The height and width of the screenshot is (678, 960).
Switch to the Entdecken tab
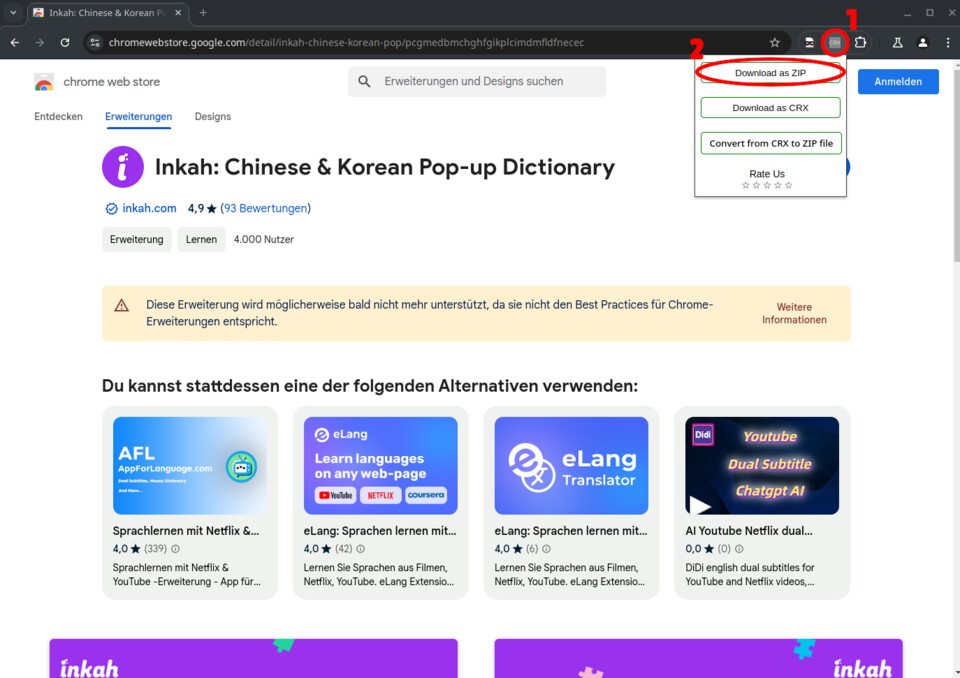[58, 117]
